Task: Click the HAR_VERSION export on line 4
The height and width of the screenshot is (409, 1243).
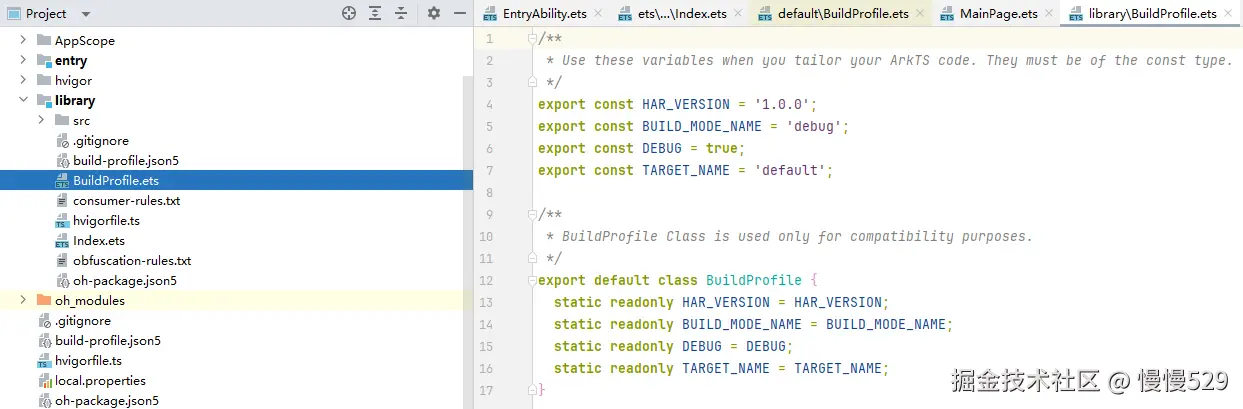Action: tap(678, 104)
